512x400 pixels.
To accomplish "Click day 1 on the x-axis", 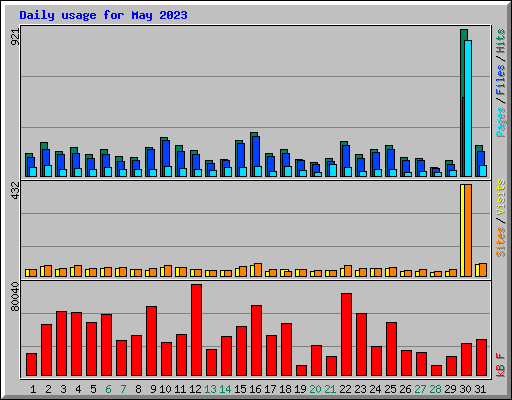I will pos(33,389).
